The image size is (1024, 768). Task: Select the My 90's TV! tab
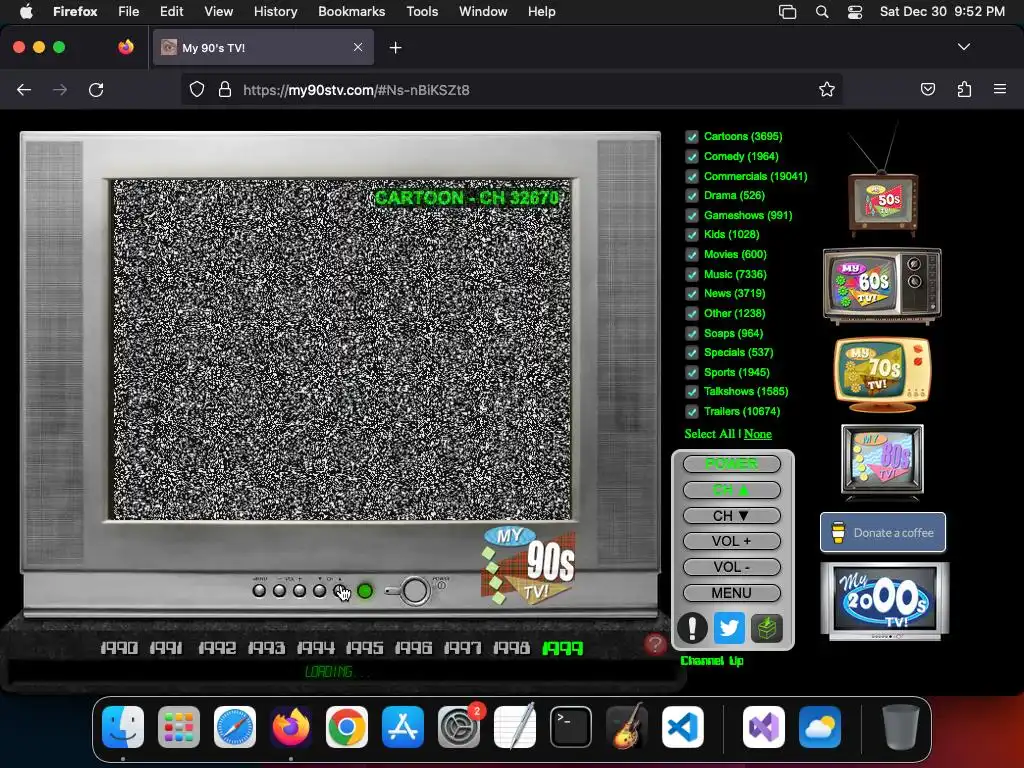coord(263,47)
